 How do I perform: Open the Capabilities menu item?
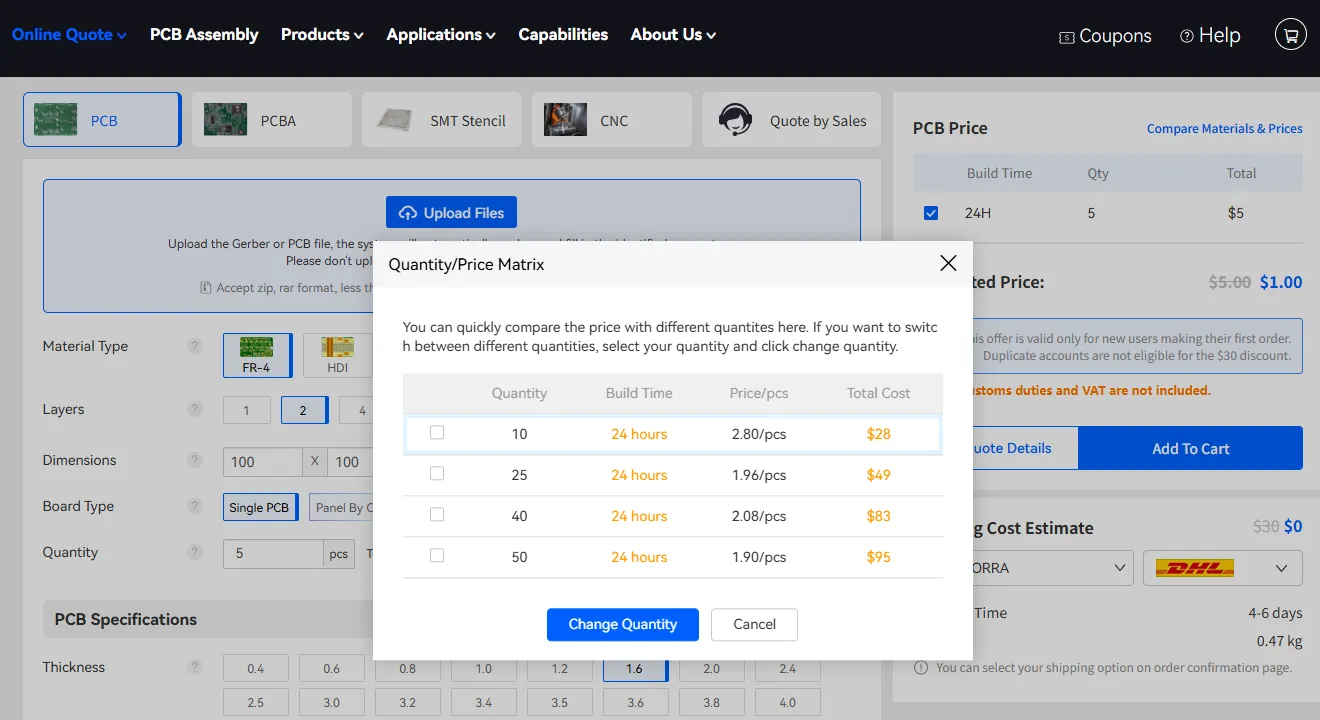coord(563,34)
